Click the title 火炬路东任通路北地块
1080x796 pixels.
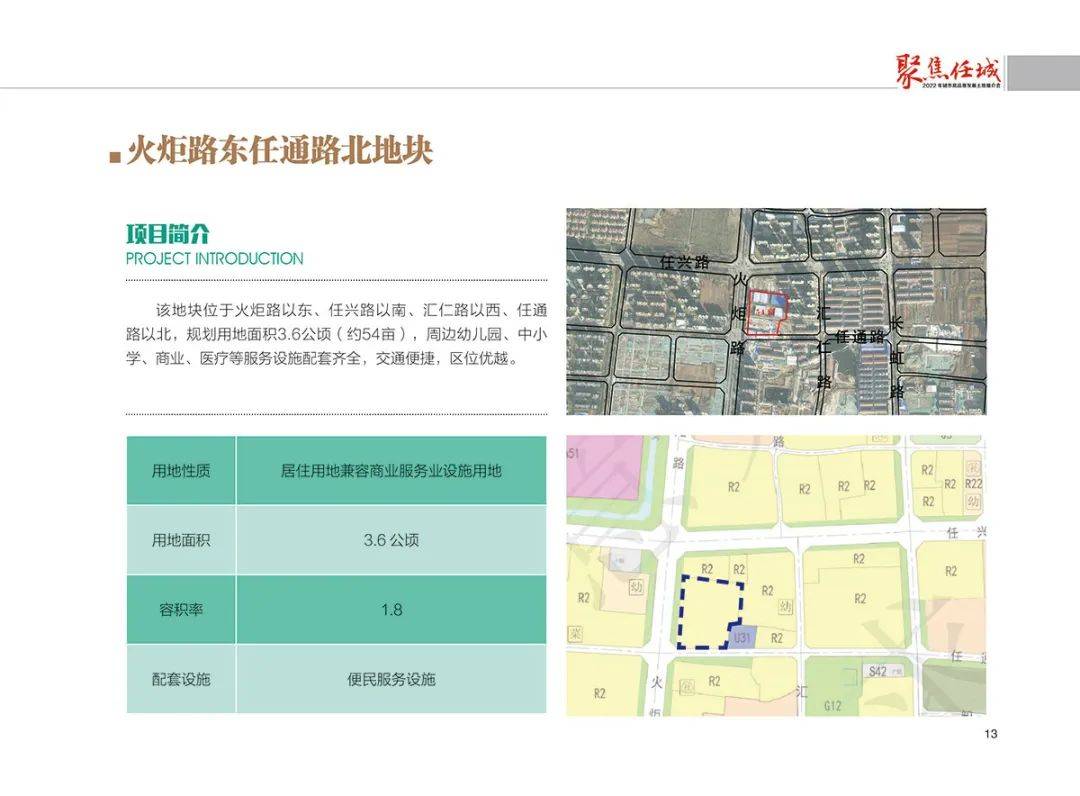(x=280, y=150)
